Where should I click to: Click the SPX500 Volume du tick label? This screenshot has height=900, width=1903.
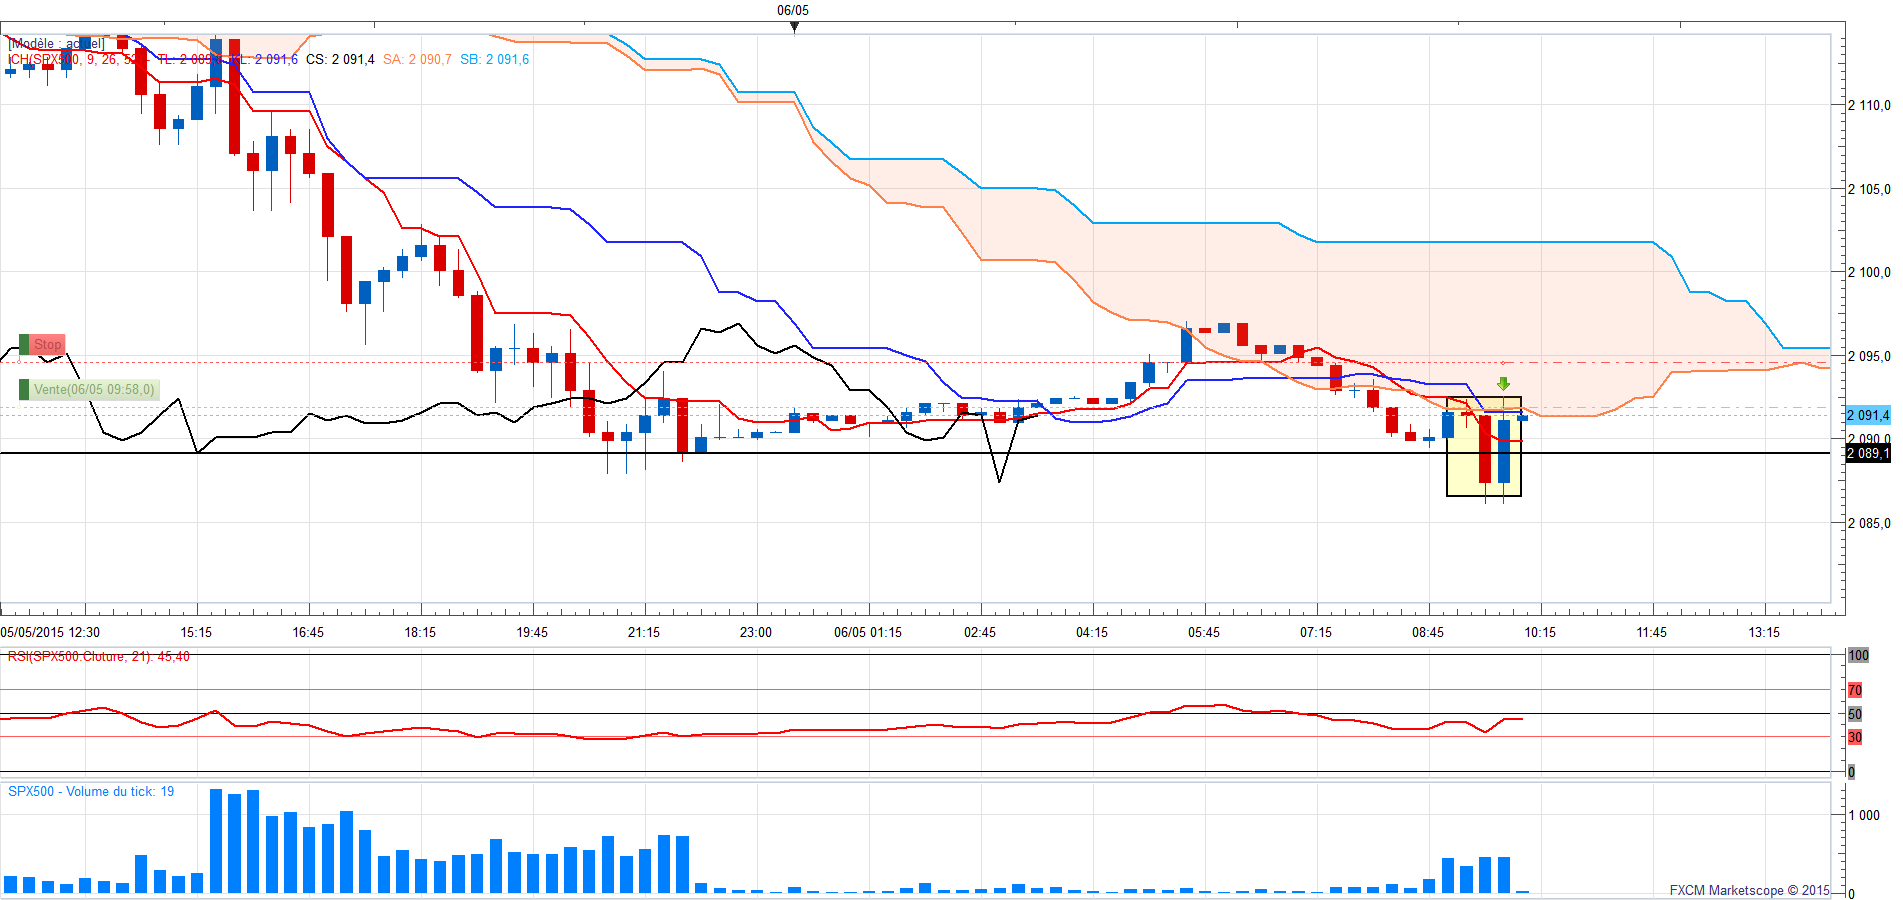tap(91, 792)
